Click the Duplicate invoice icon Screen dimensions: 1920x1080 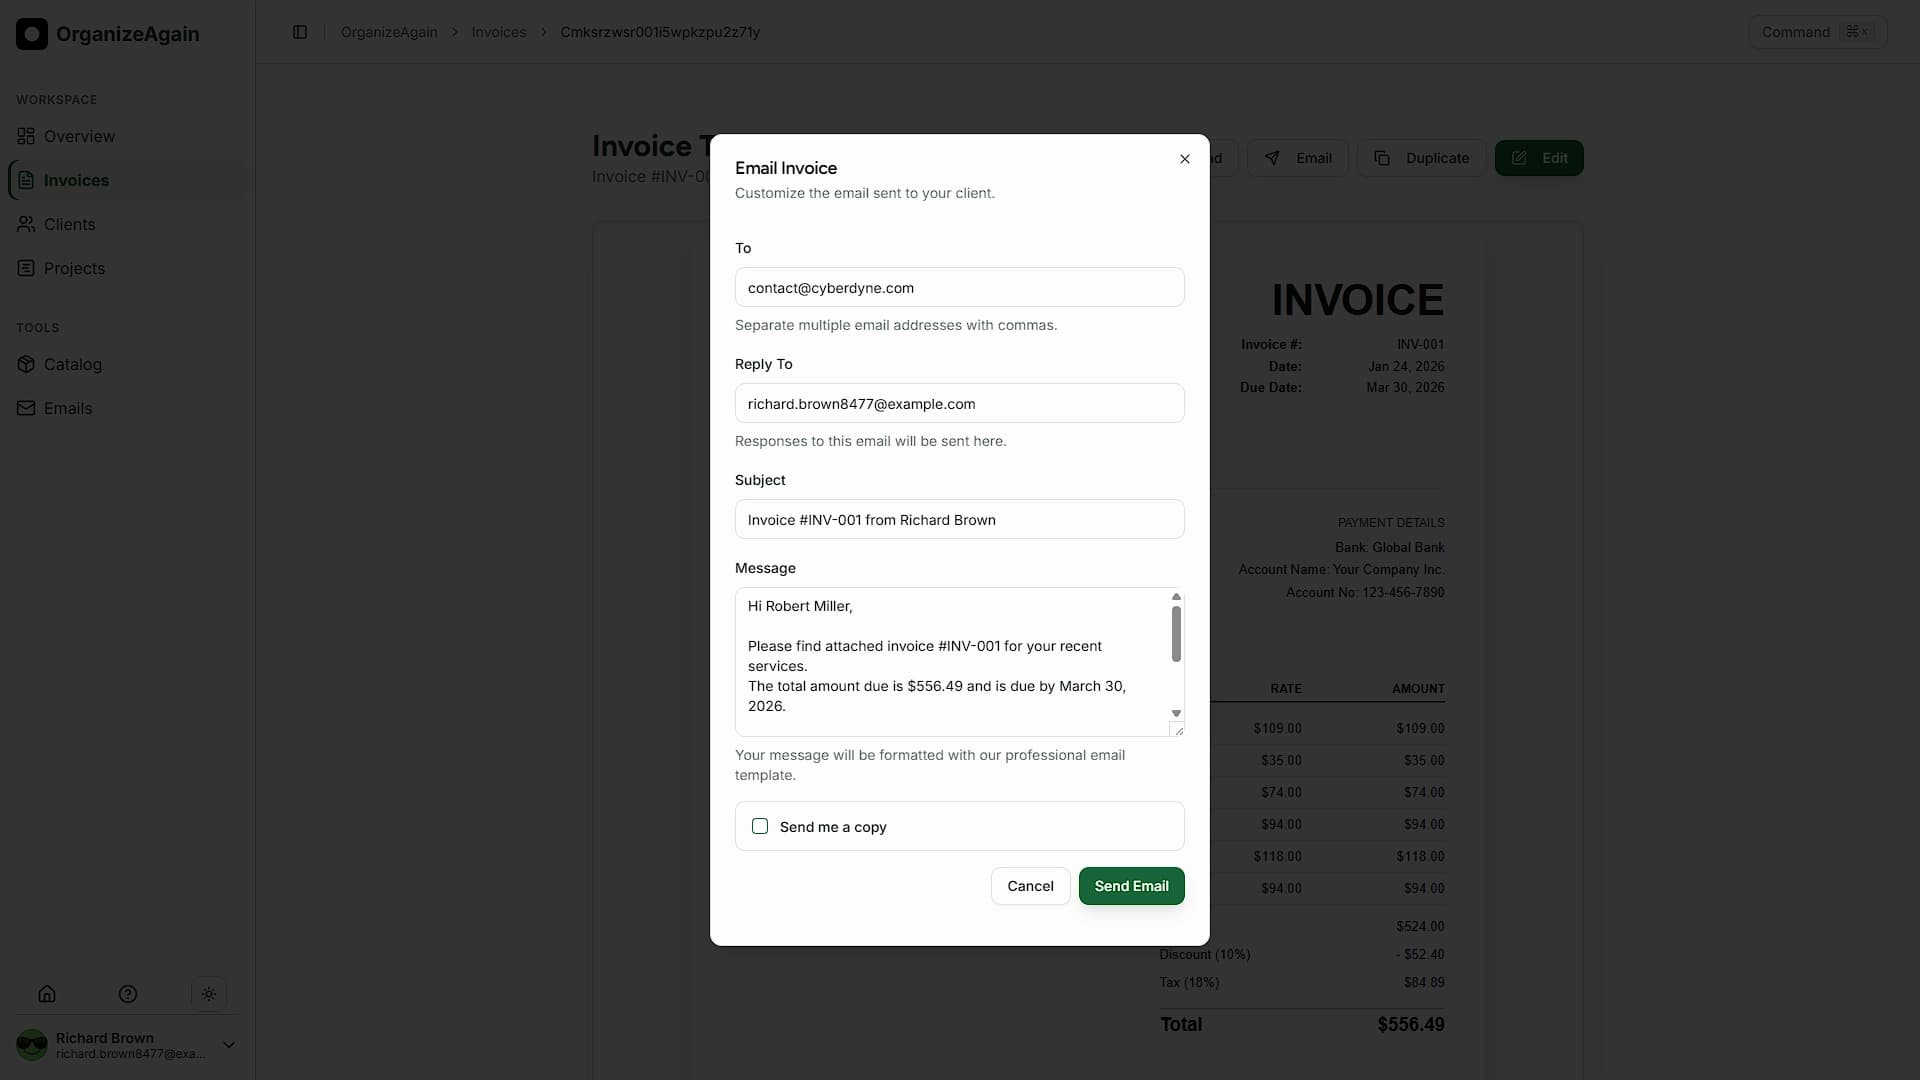click(x=1384, y=158)
